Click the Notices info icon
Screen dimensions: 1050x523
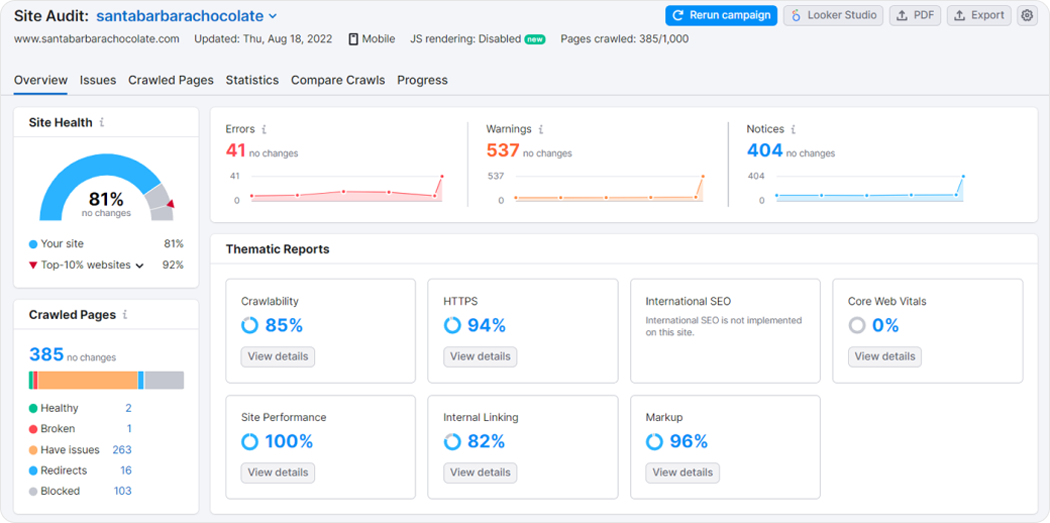(x=793, y=129)
